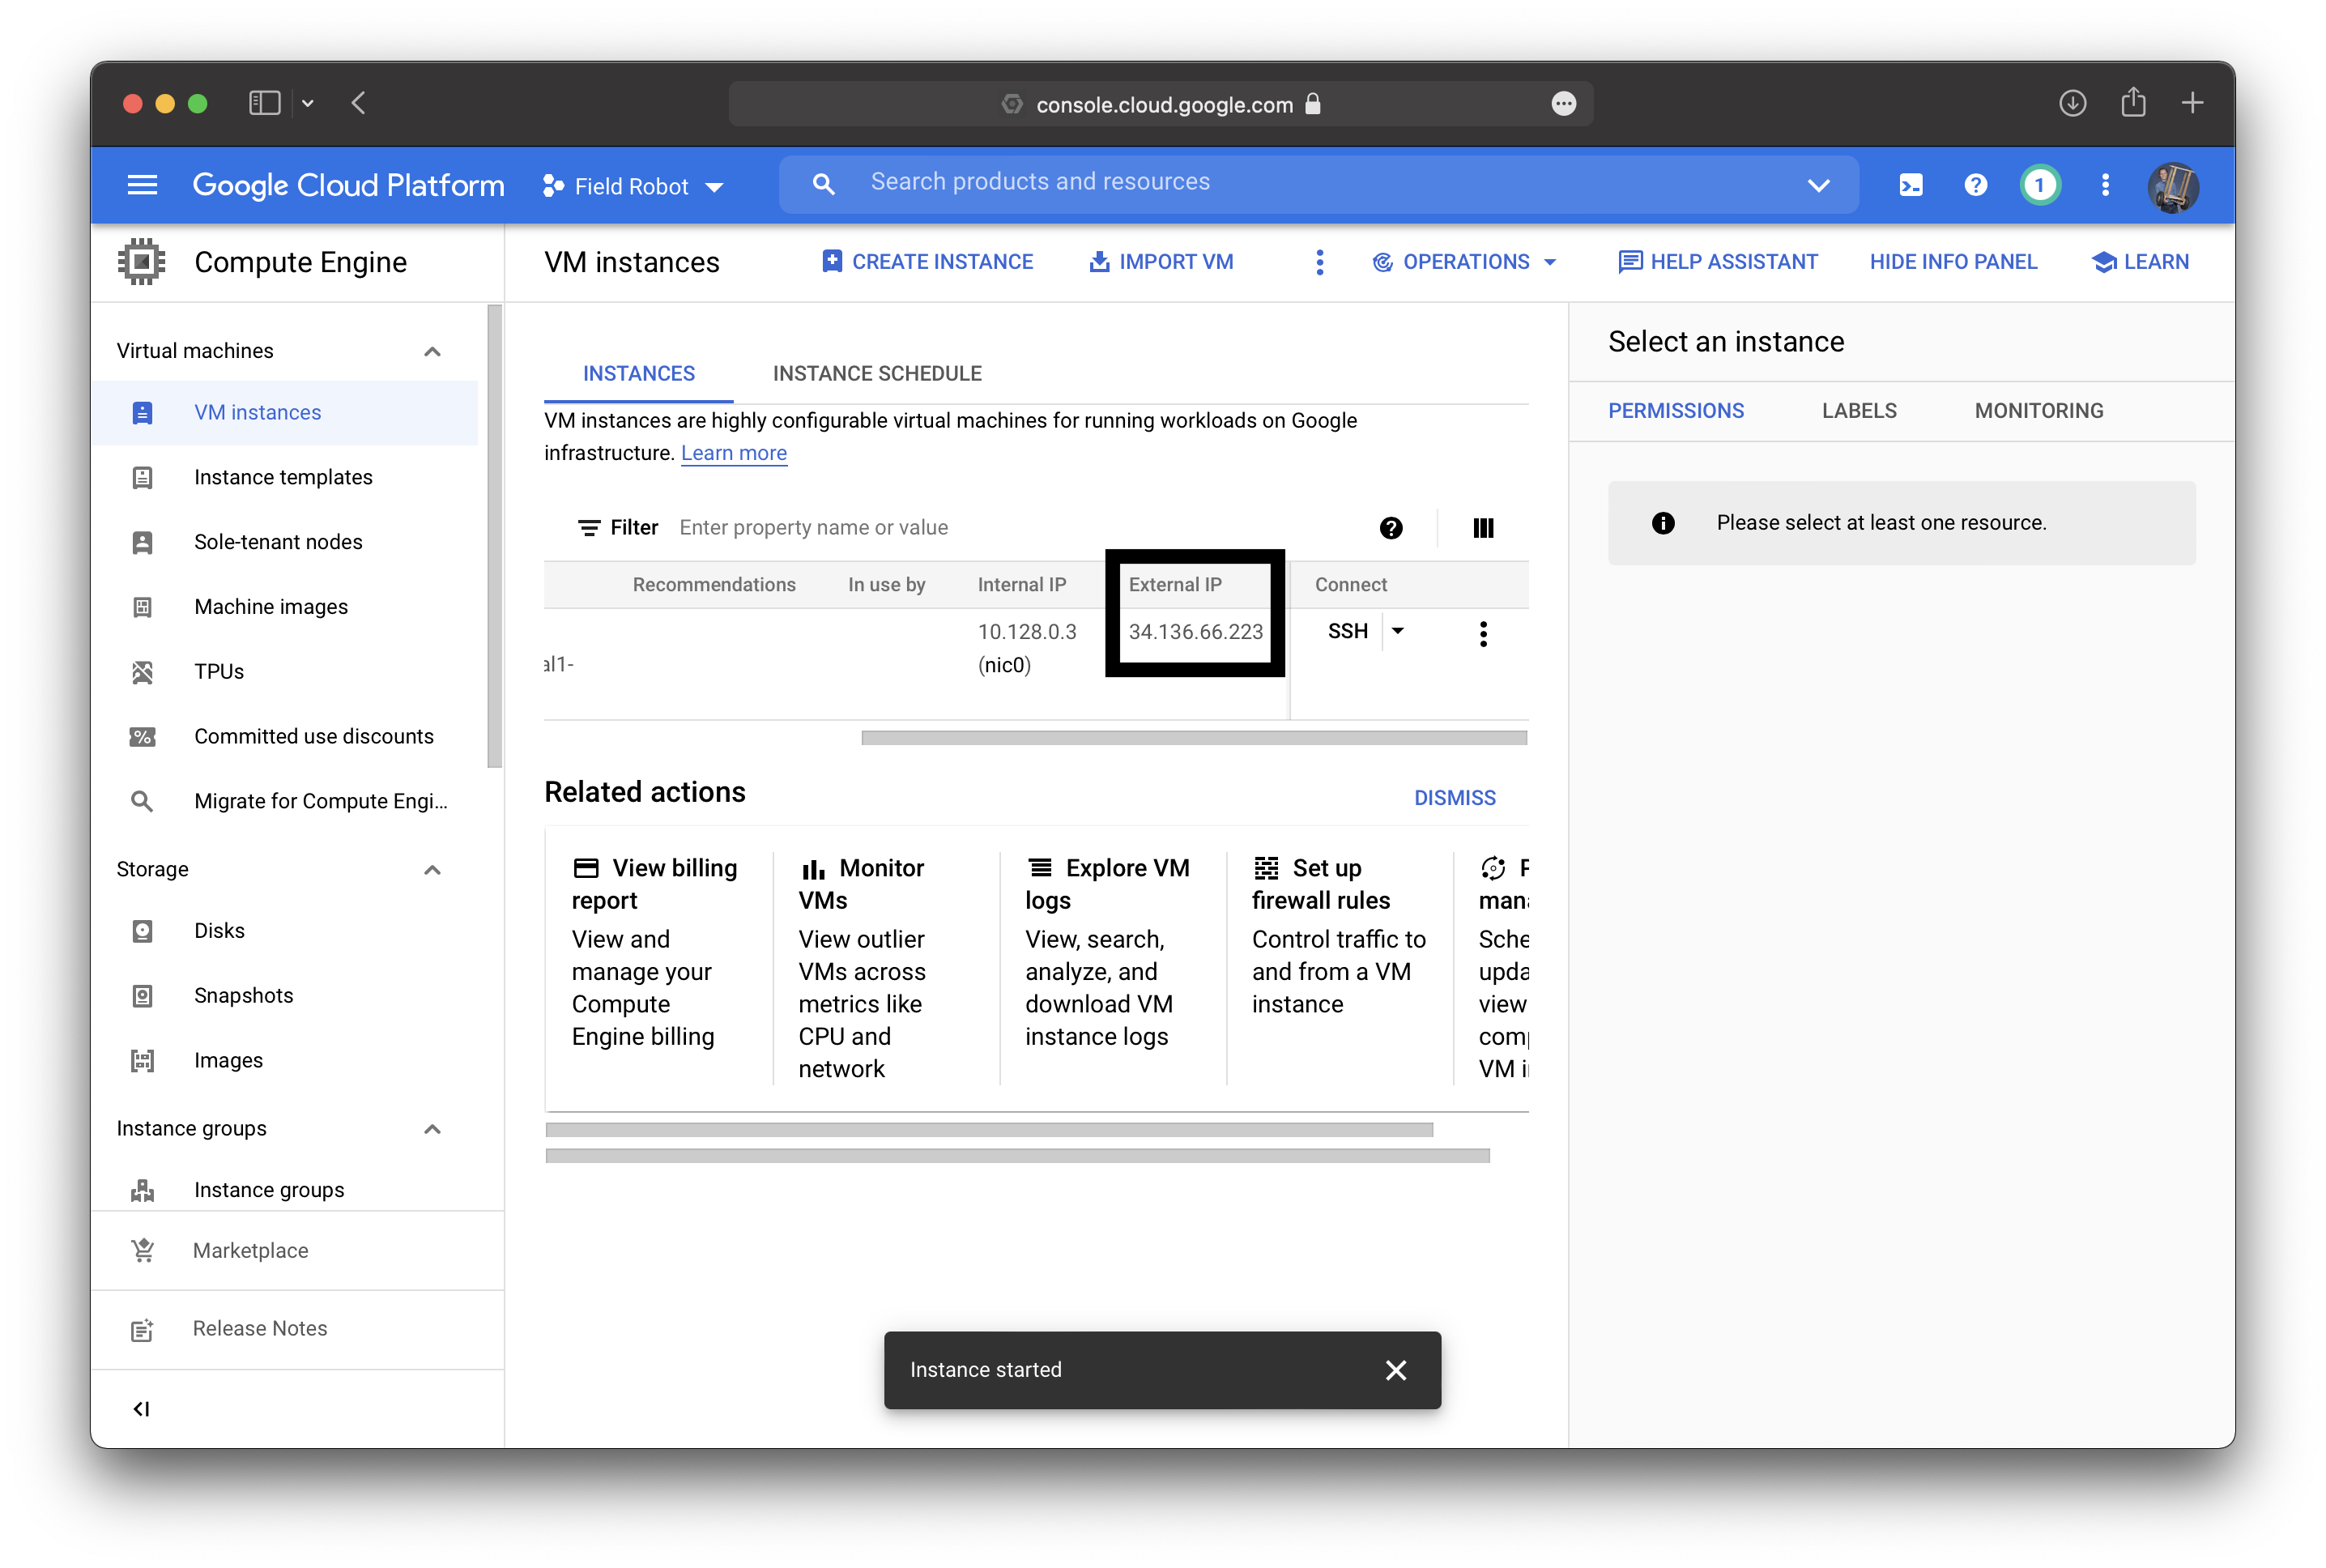Open column display options icon
This screenshot has width=2326, height=1568.
[1483, 528]
